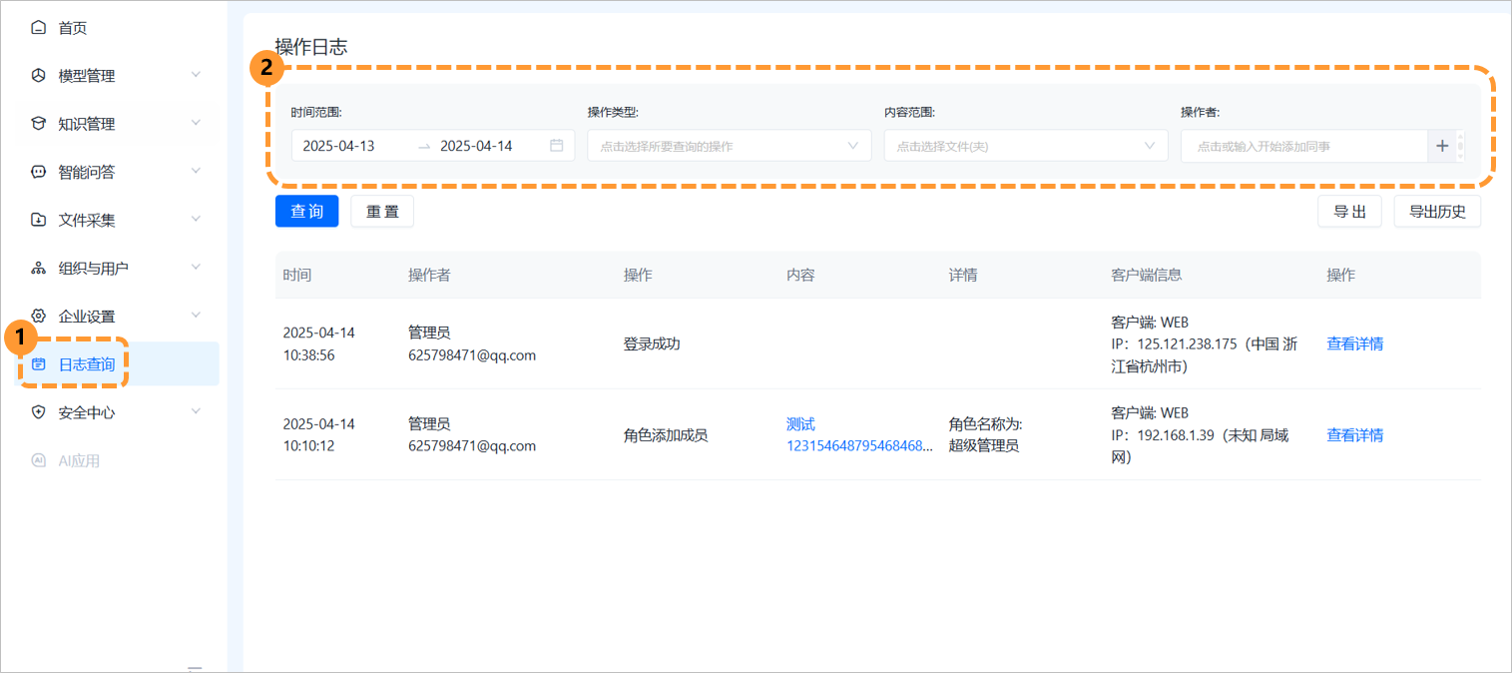Open 智能问答 via its chat bubble icon

(x=39, y=171)
